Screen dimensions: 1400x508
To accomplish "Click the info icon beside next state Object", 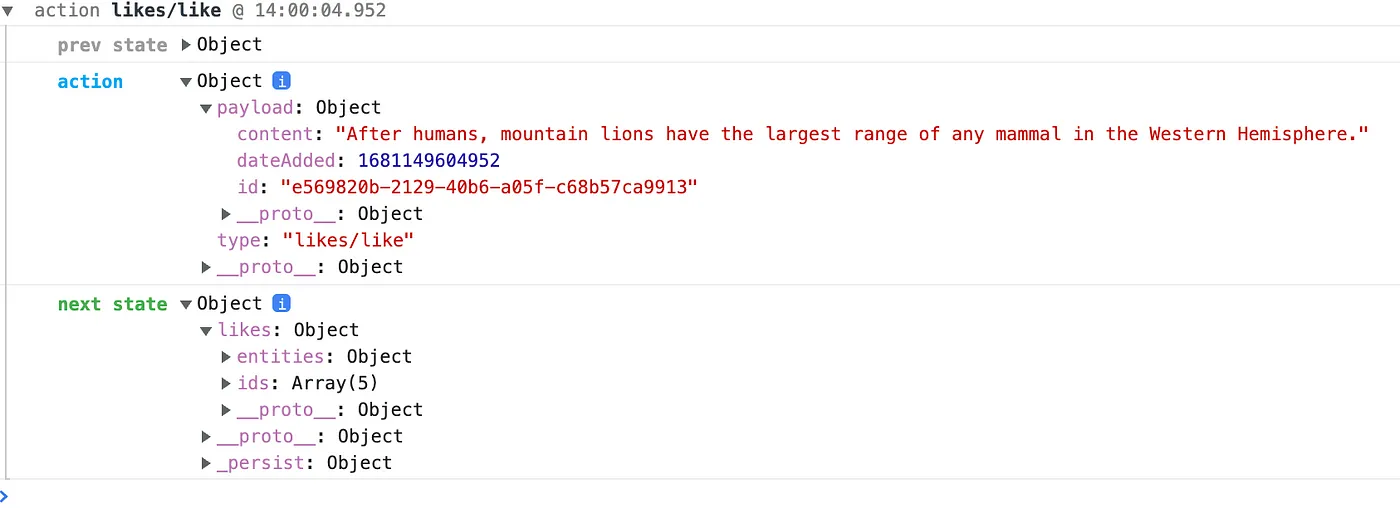I will pyautogui.click(x=282, y=303).
